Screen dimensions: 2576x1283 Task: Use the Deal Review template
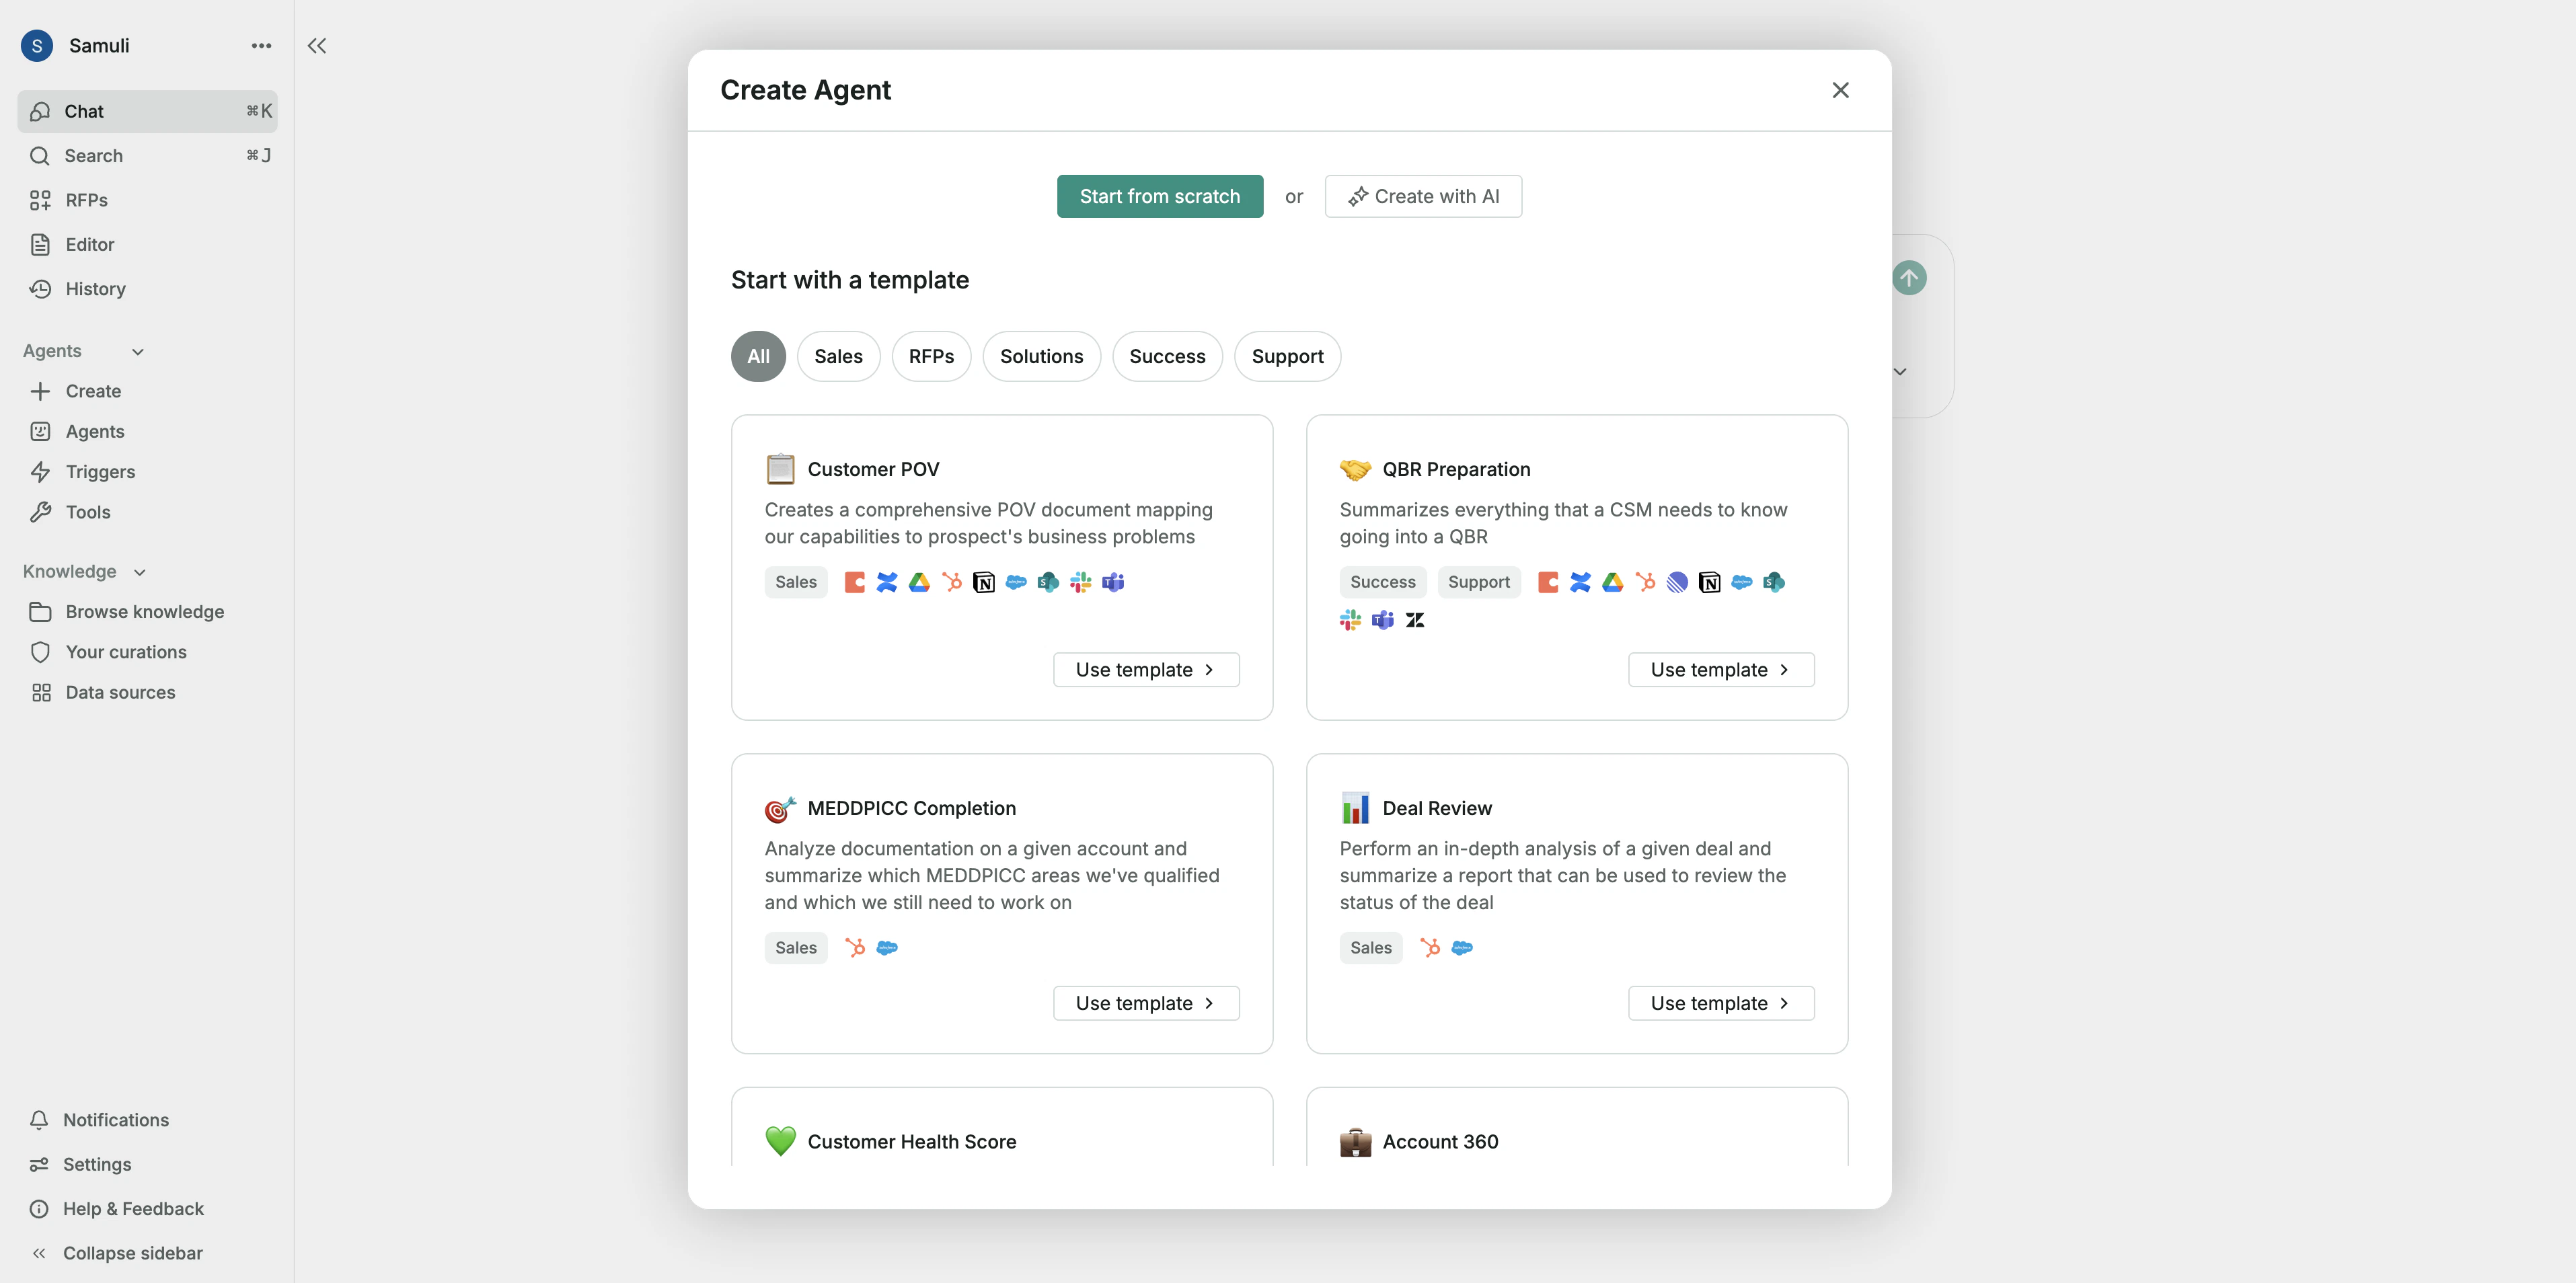click(1720, 1003)
